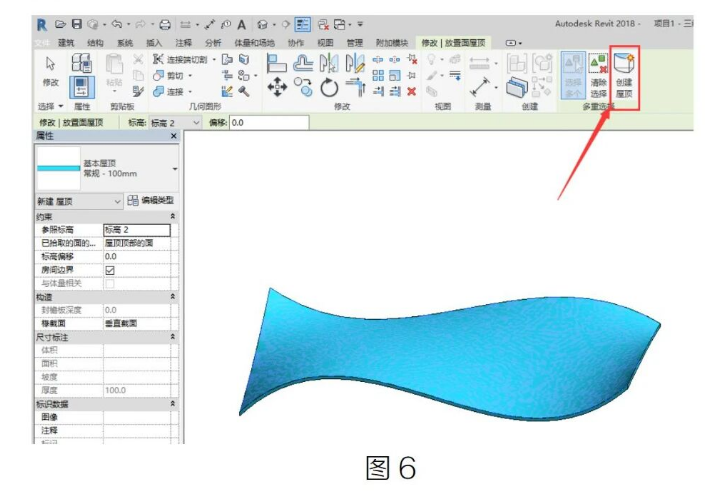
Task: Click the roof type preview thumbnail
Action: [58, 168]
